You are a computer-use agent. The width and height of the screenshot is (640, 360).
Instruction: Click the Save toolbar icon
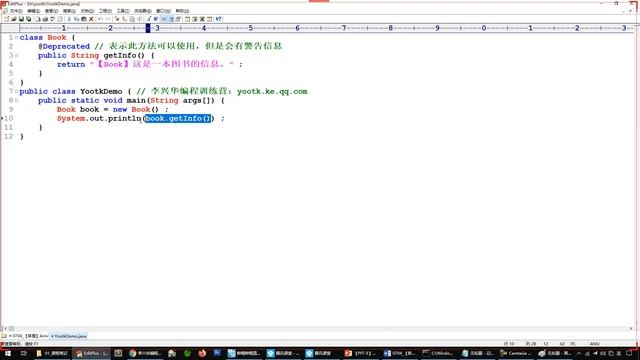22,19
